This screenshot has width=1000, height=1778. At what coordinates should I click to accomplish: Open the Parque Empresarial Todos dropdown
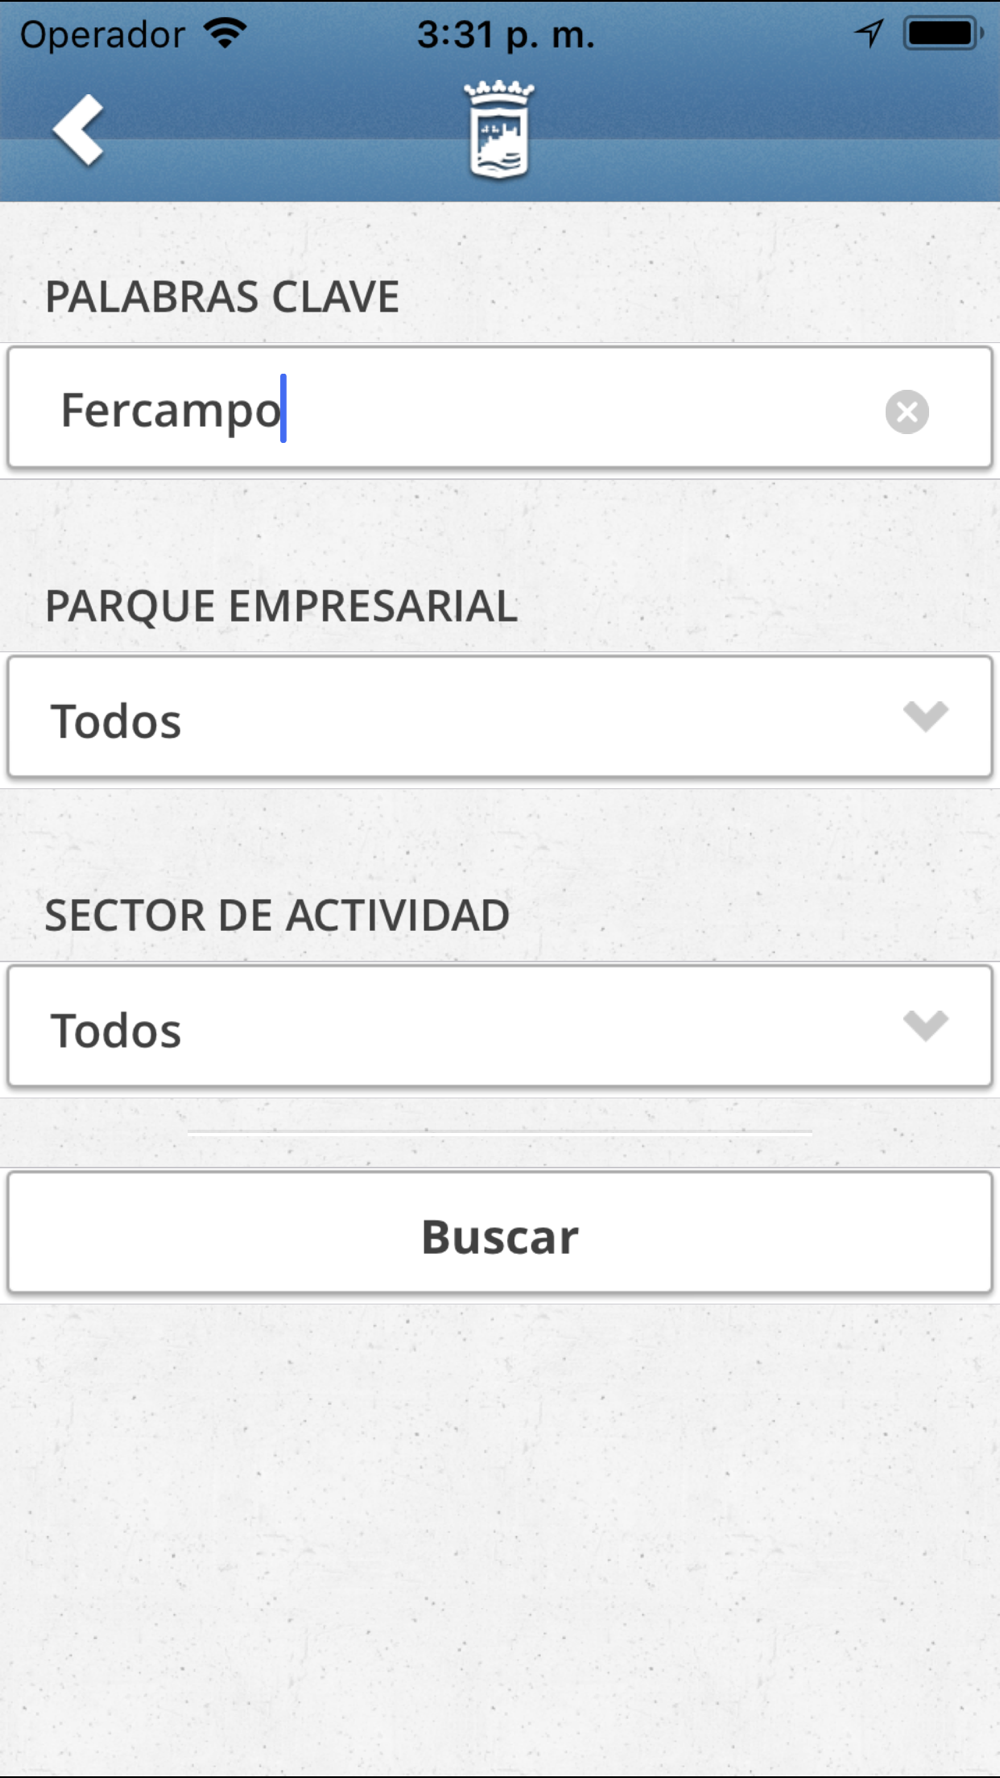[500, 717]
